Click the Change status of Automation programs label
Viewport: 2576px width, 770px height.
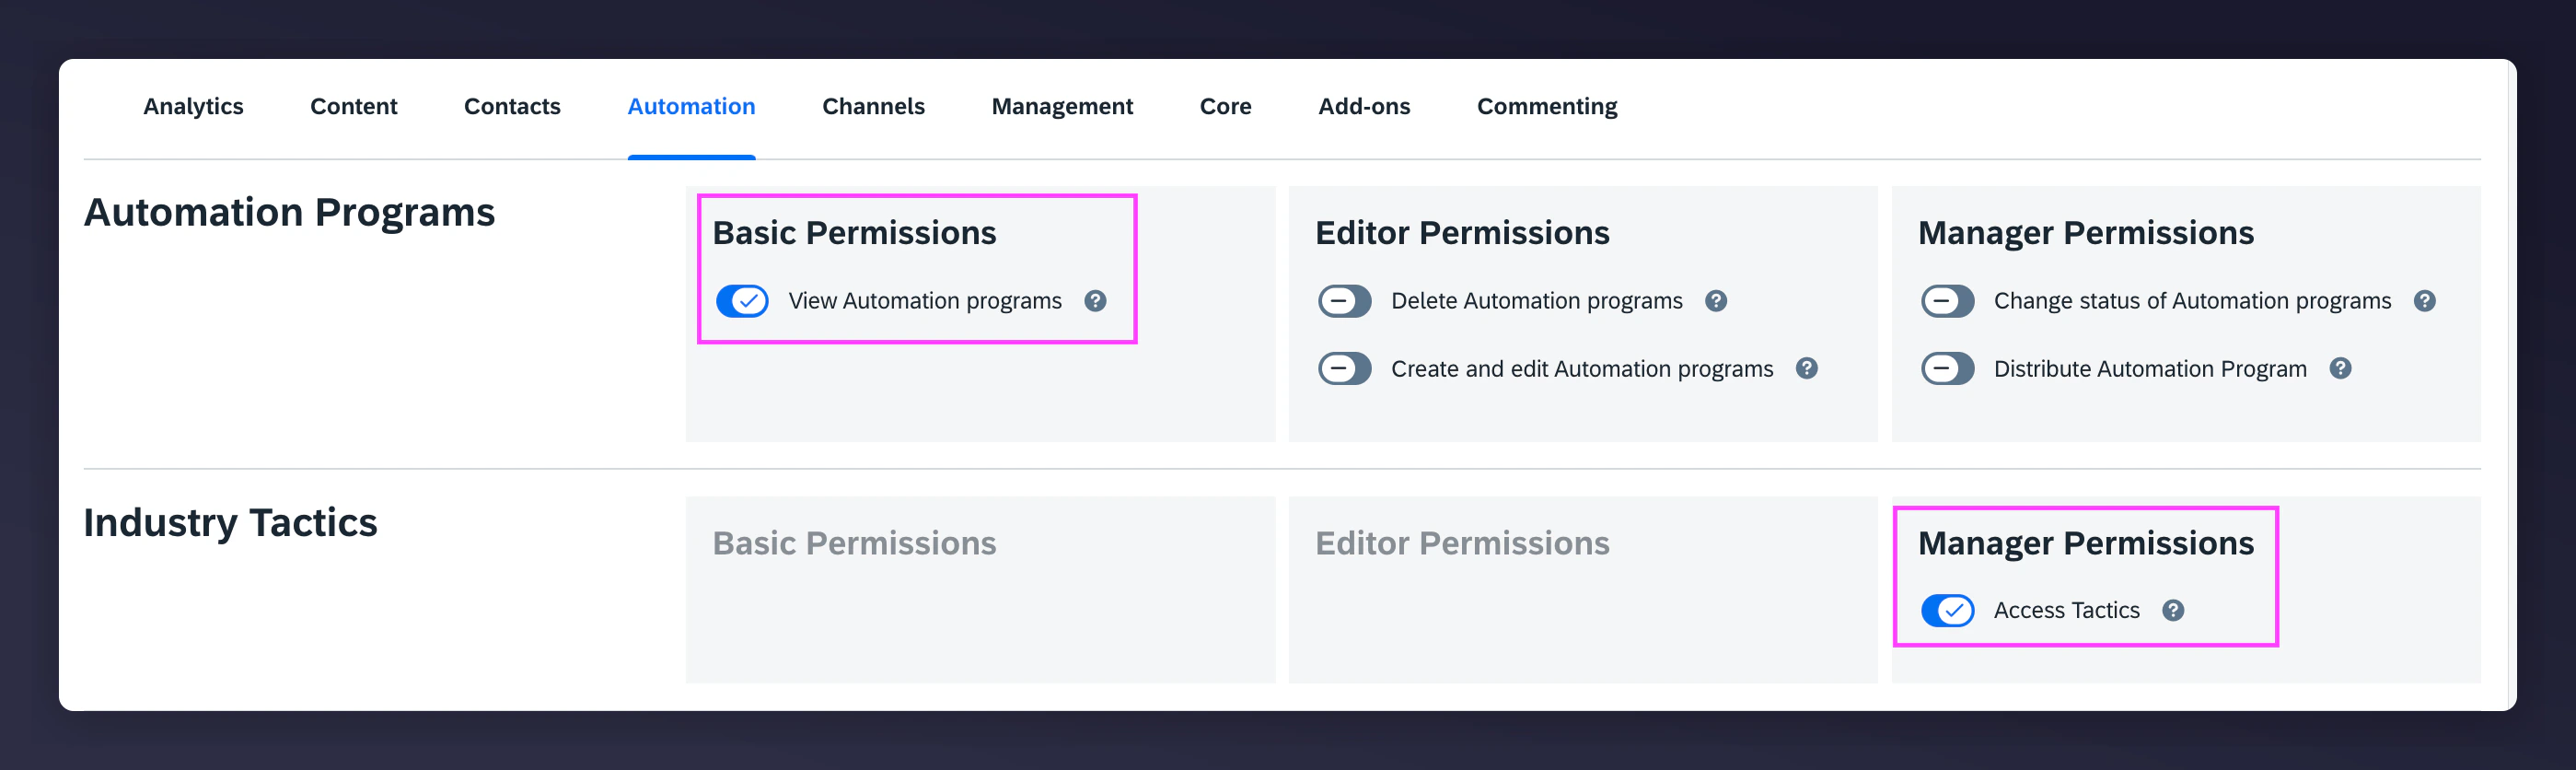2192,301
